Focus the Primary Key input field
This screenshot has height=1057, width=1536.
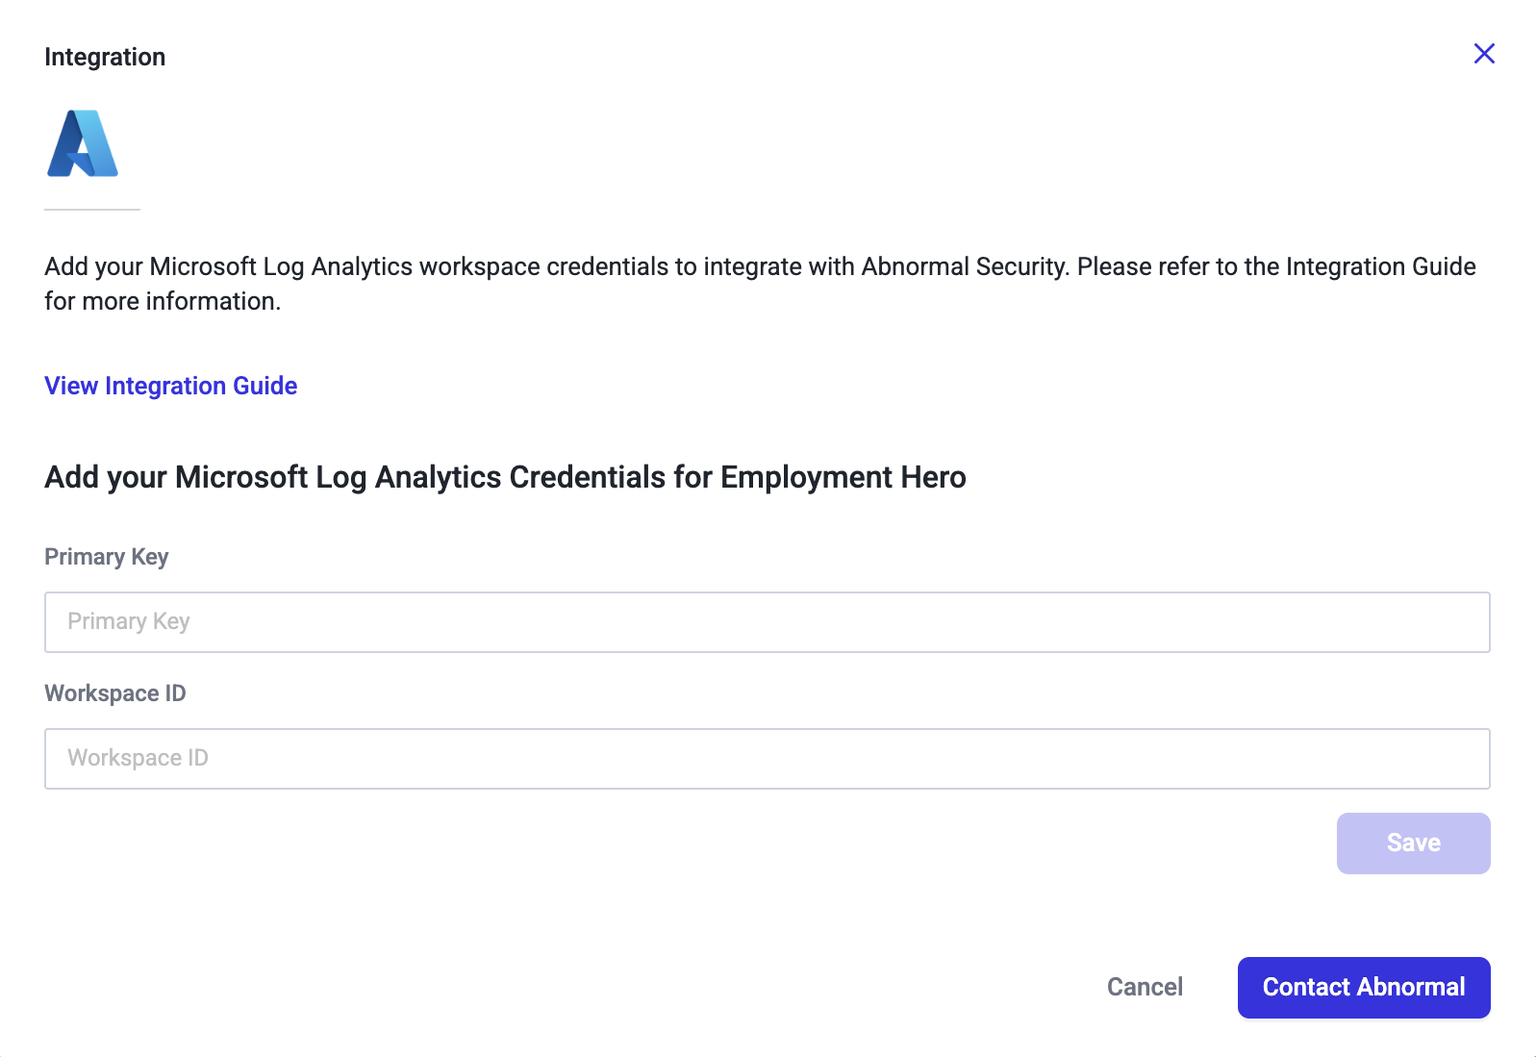[x=767, y=622]
